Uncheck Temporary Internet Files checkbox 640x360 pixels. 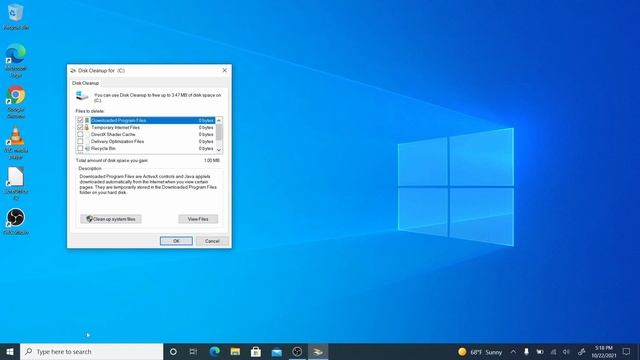80,127
